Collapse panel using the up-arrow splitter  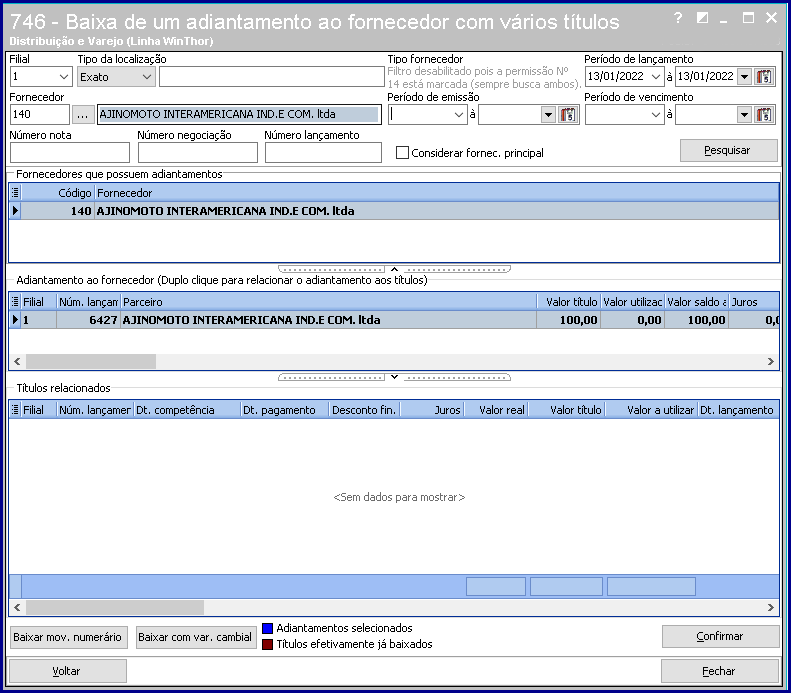[x=394, y=269]
